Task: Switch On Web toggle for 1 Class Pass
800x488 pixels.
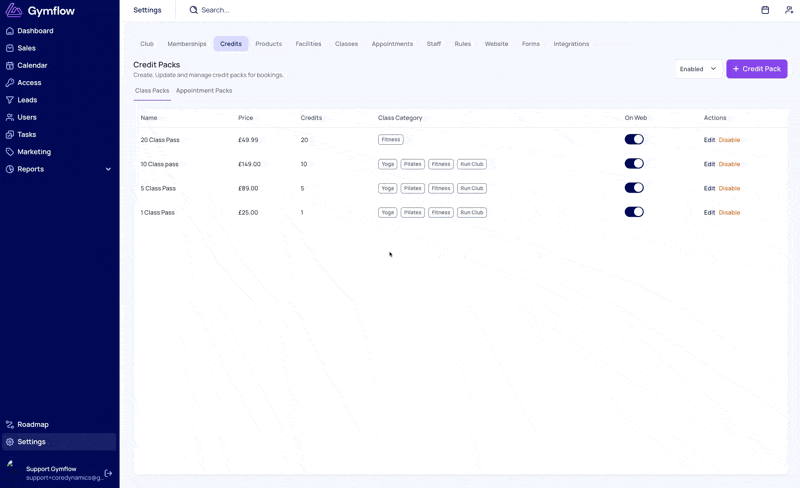Action: pos(634,212)
